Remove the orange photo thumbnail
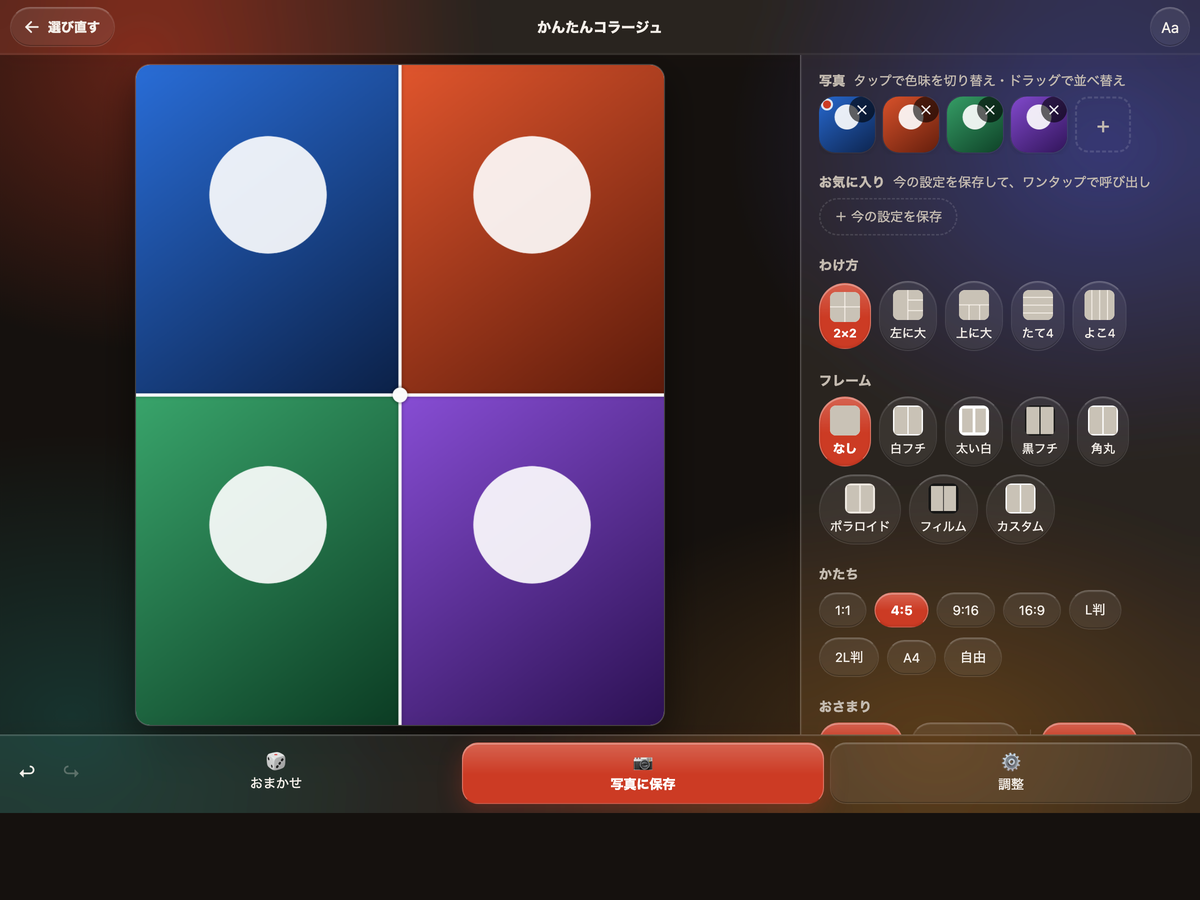This screenshot has width=1200, height=900. (926, 110)
